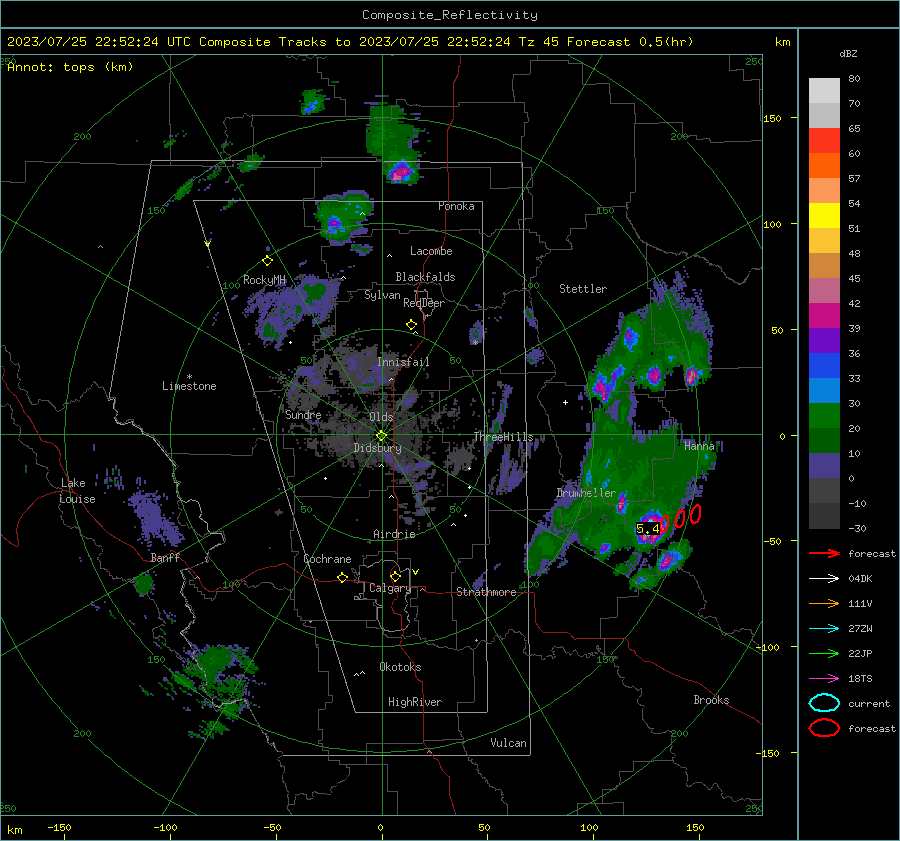Image resolution: width=900 pixels, height=841 pixels.
Task: Select the Stettler town label
Action: click(x=583, y=289)
